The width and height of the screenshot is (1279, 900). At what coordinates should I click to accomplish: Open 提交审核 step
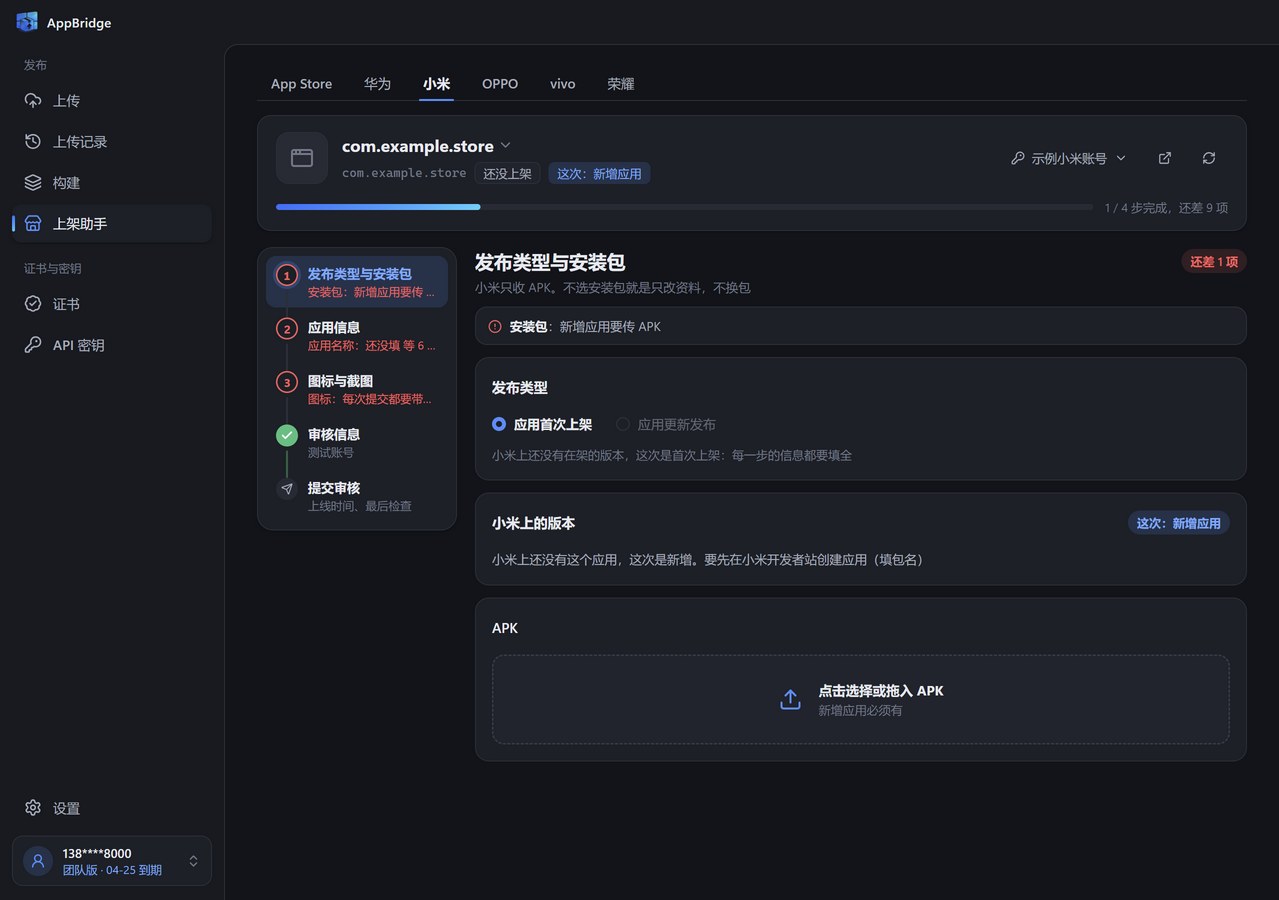(357, 496)
